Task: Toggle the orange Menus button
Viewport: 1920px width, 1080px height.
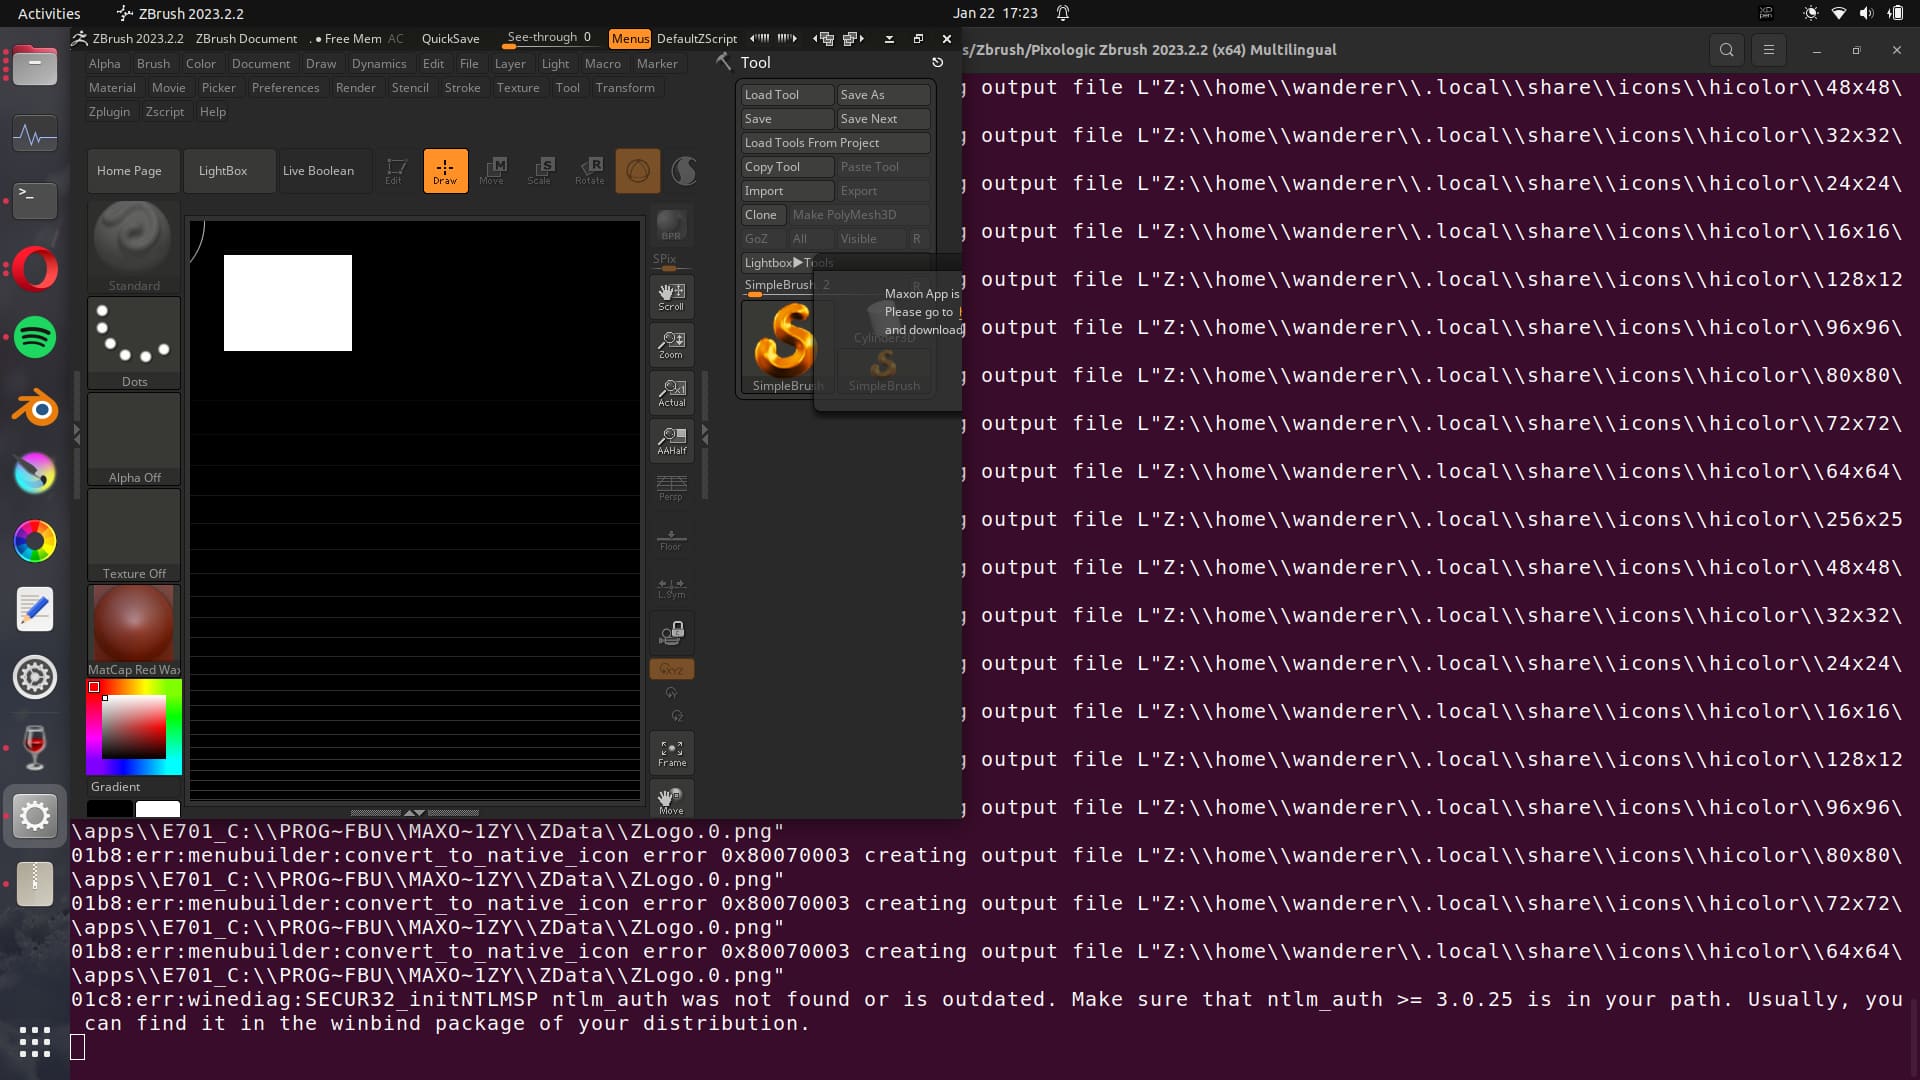Action: [x=630, y=39]
